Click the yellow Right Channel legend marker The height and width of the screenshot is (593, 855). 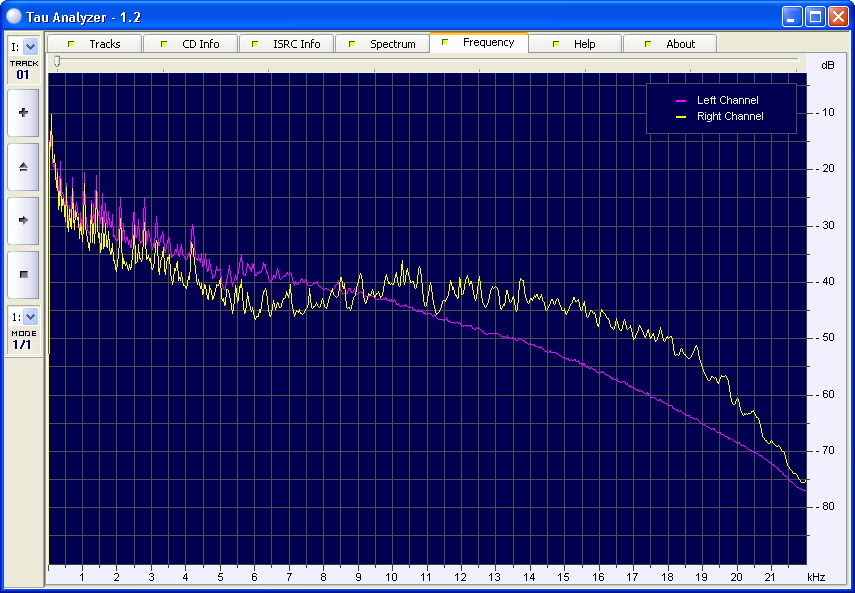pos(682,117)
